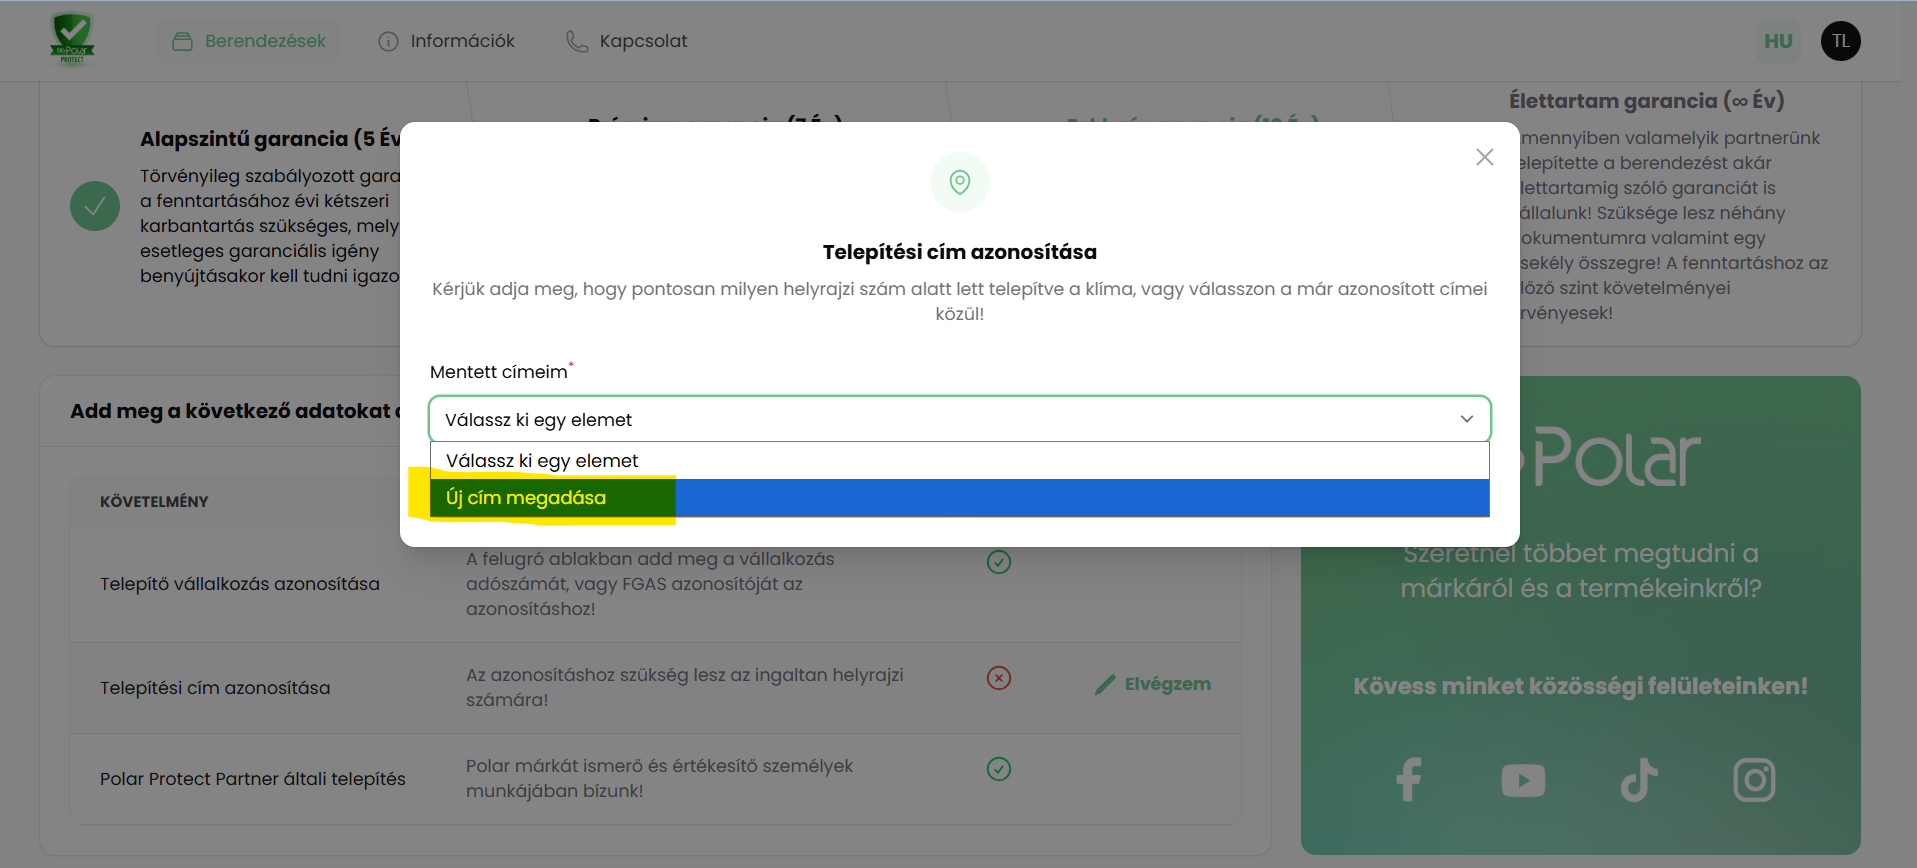
Task: Open the Mentett címeim dropdown
Action: (959, 419)
